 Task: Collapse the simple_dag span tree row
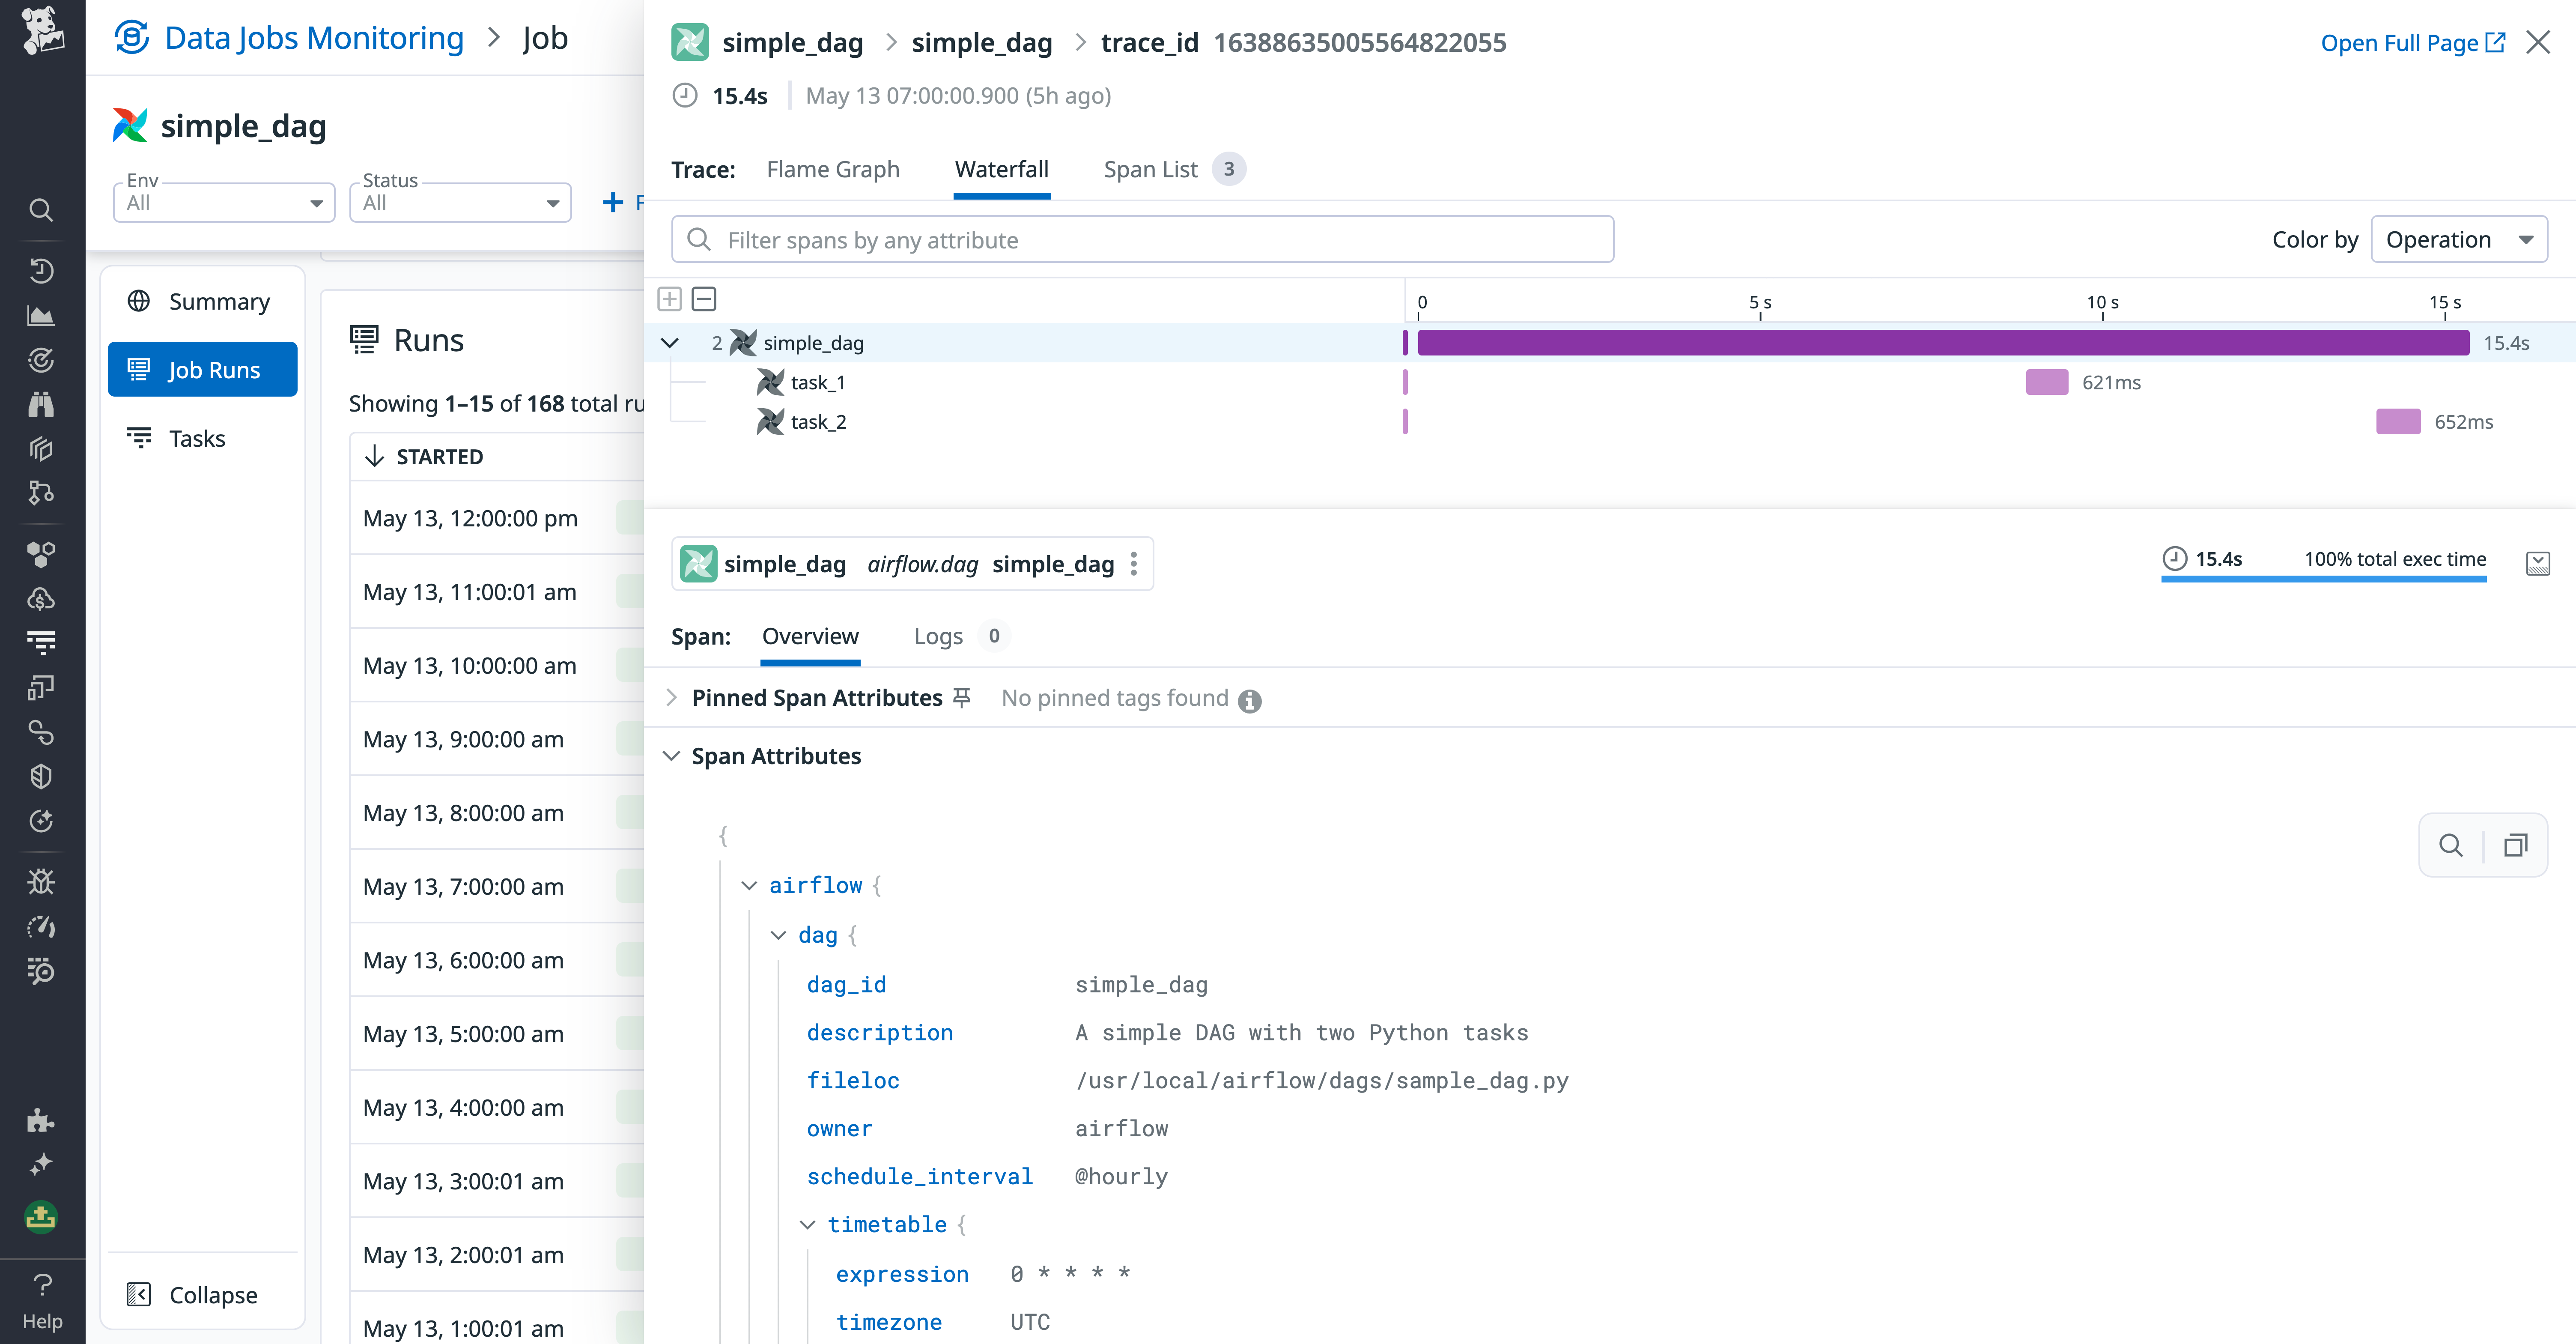coord(670,343)
